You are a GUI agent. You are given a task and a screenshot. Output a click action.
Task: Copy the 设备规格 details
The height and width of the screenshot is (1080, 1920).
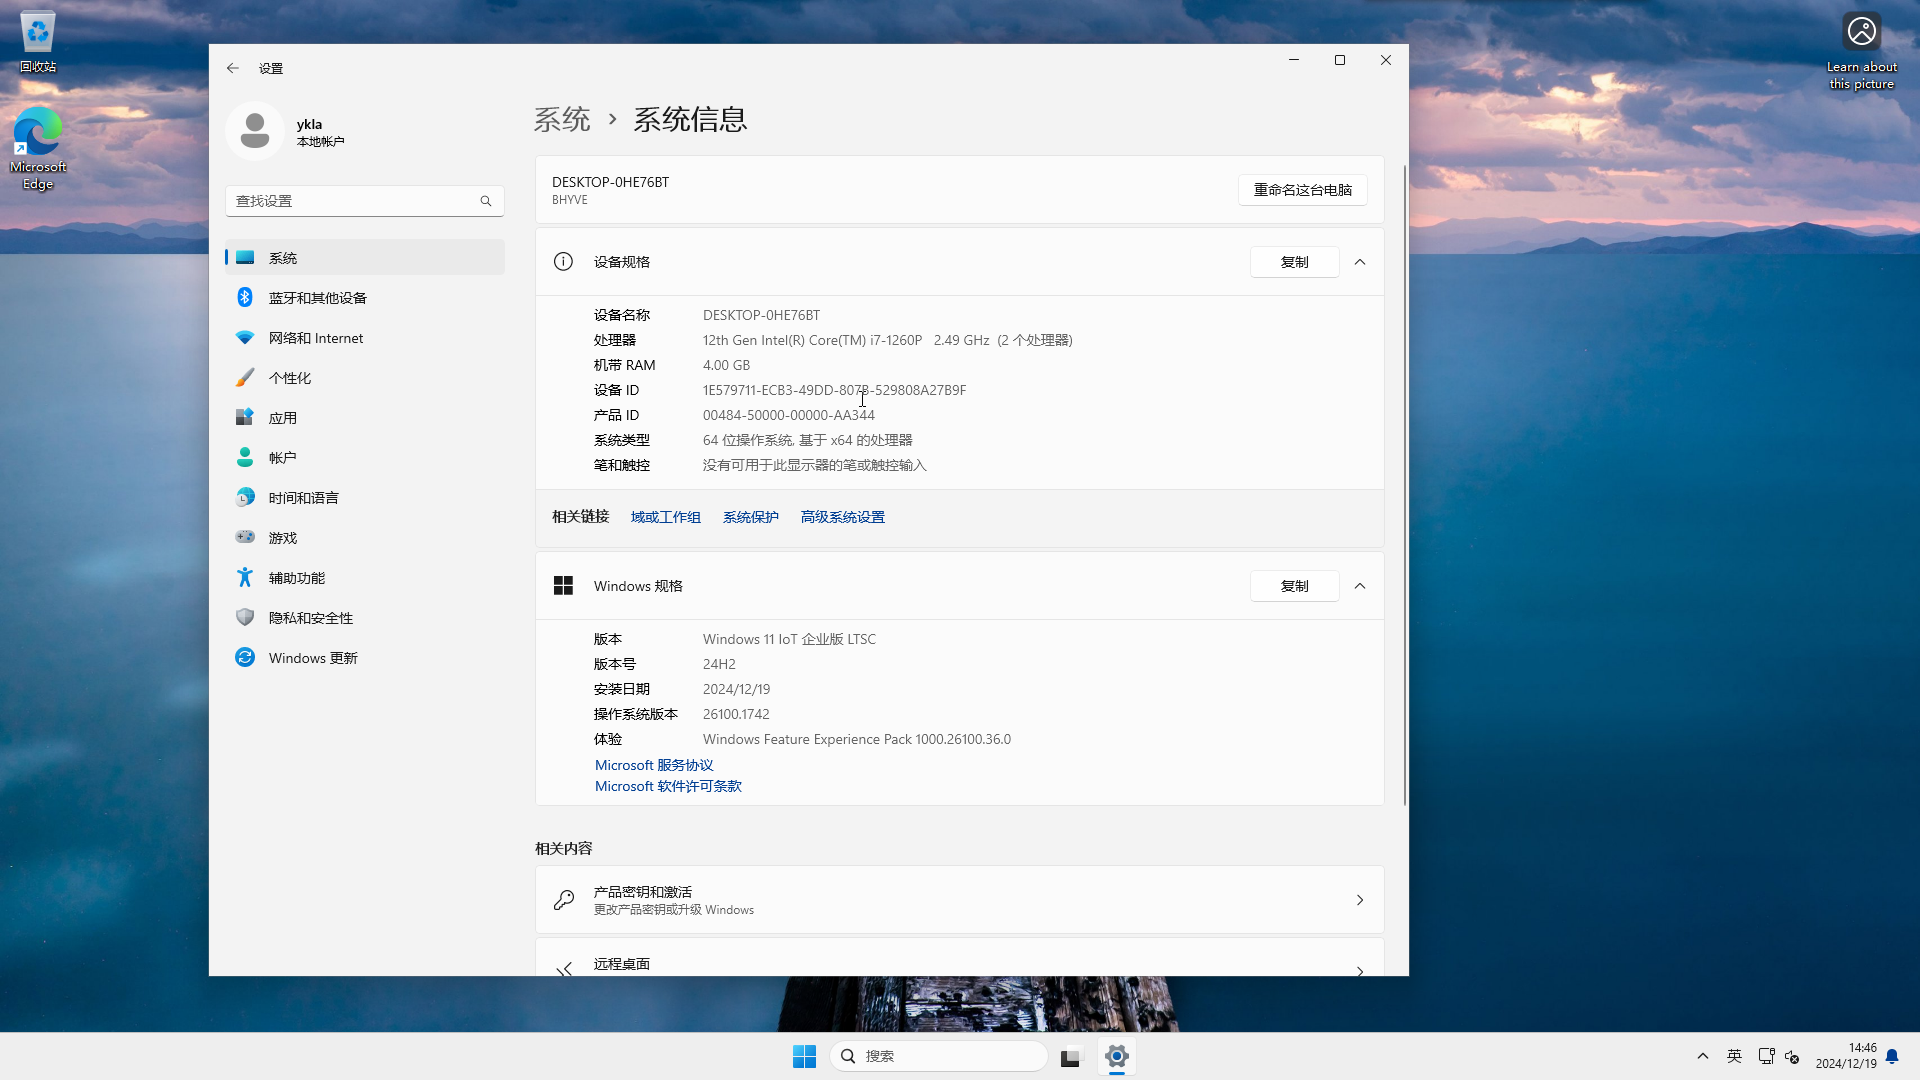[x=1294, y=262]
